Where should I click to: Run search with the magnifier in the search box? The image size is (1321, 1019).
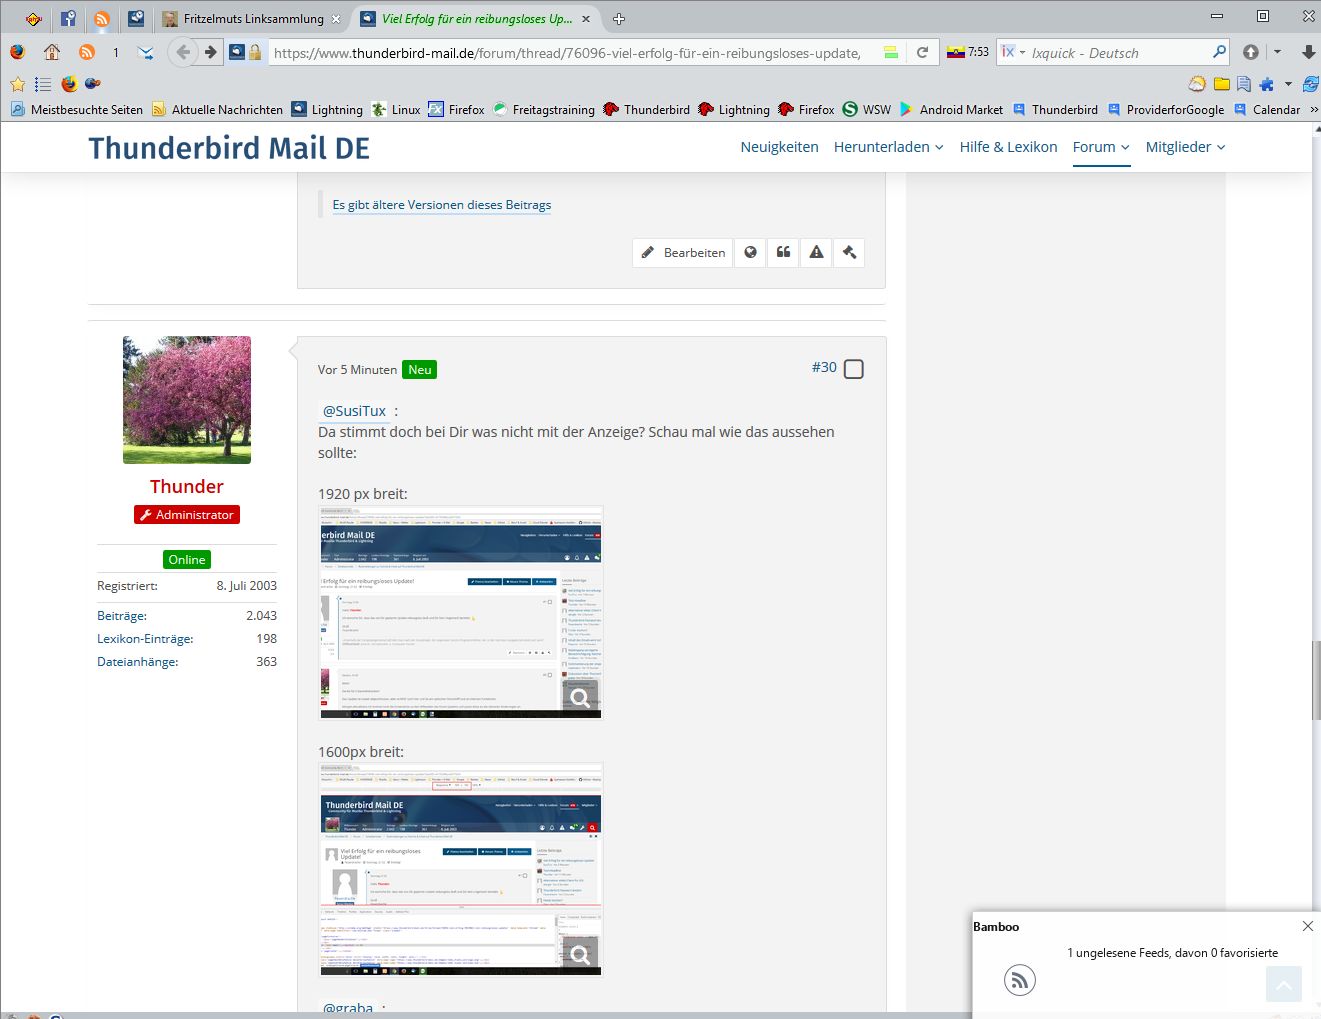(x=1219, y=52)
